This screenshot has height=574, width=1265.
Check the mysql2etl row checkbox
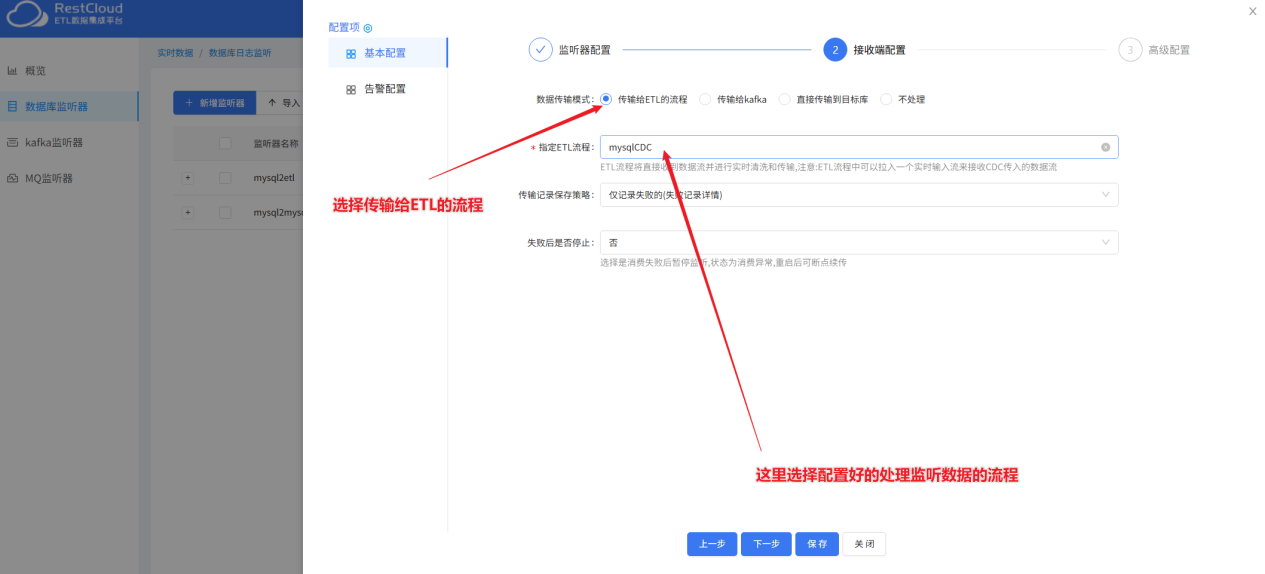[225, 177]
